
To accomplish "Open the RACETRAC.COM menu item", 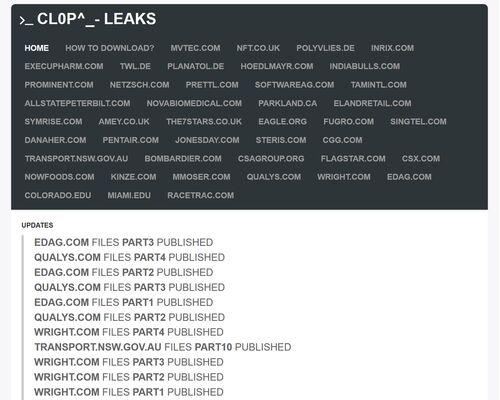I will tap(200, 195).
